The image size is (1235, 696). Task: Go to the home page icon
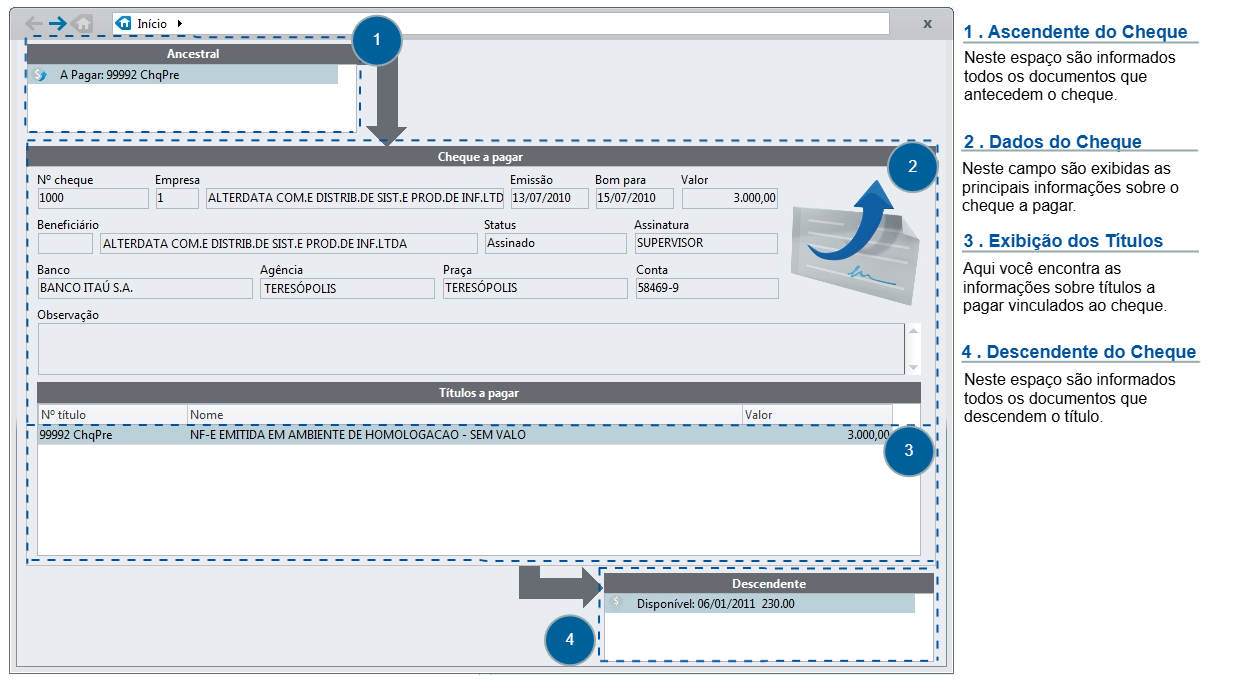click(x=83, y=22)
